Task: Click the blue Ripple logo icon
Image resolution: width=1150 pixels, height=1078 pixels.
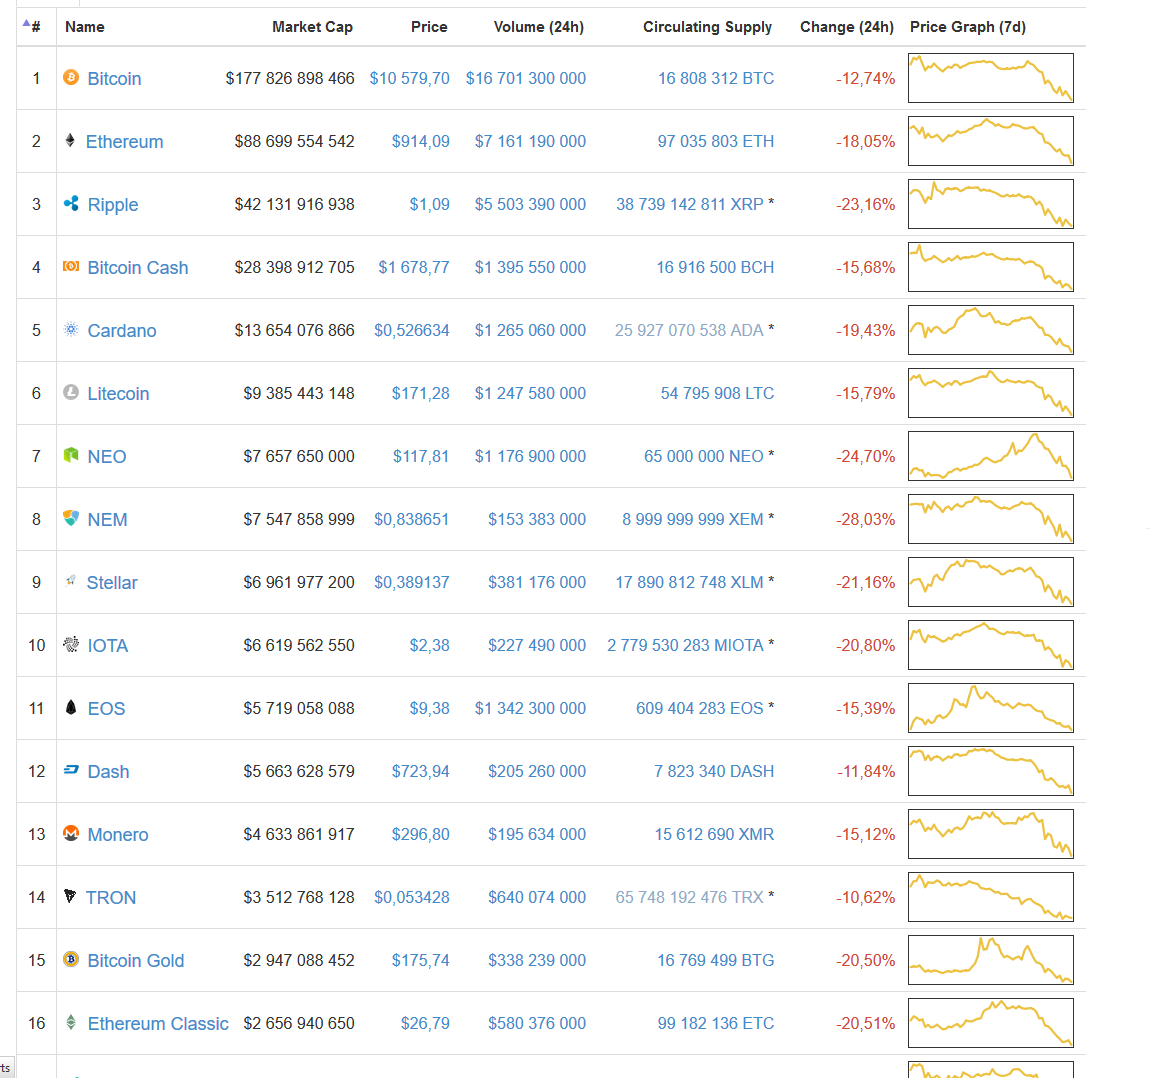Action: (71, 203)
